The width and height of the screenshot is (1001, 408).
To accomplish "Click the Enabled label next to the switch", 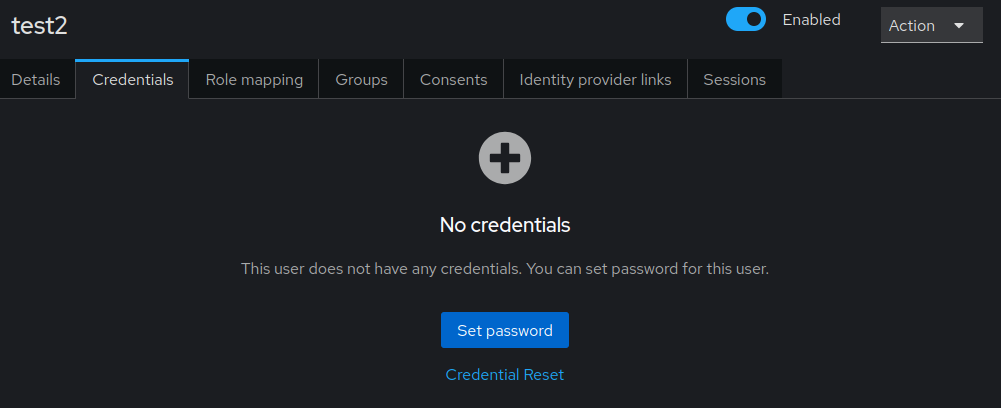I will [x=811, y=20].
